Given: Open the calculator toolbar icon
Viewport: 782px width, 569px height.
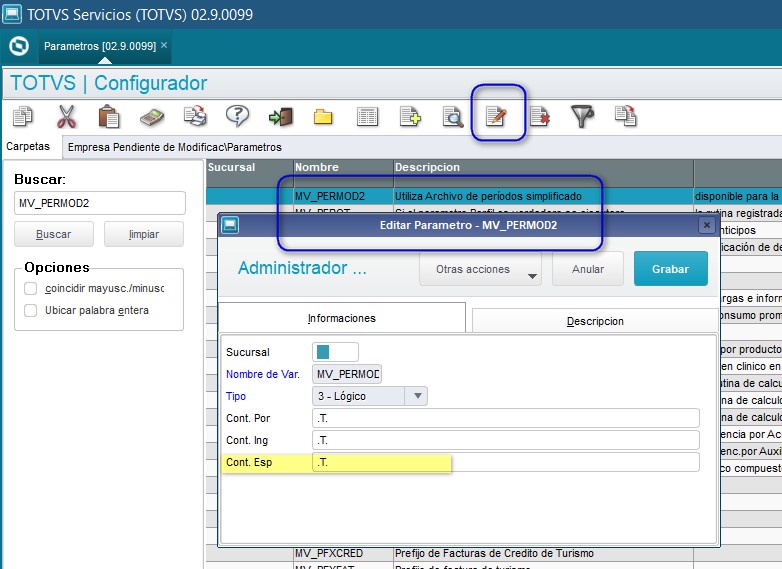Looking at the screenshot, I should [x=152, y=117].
